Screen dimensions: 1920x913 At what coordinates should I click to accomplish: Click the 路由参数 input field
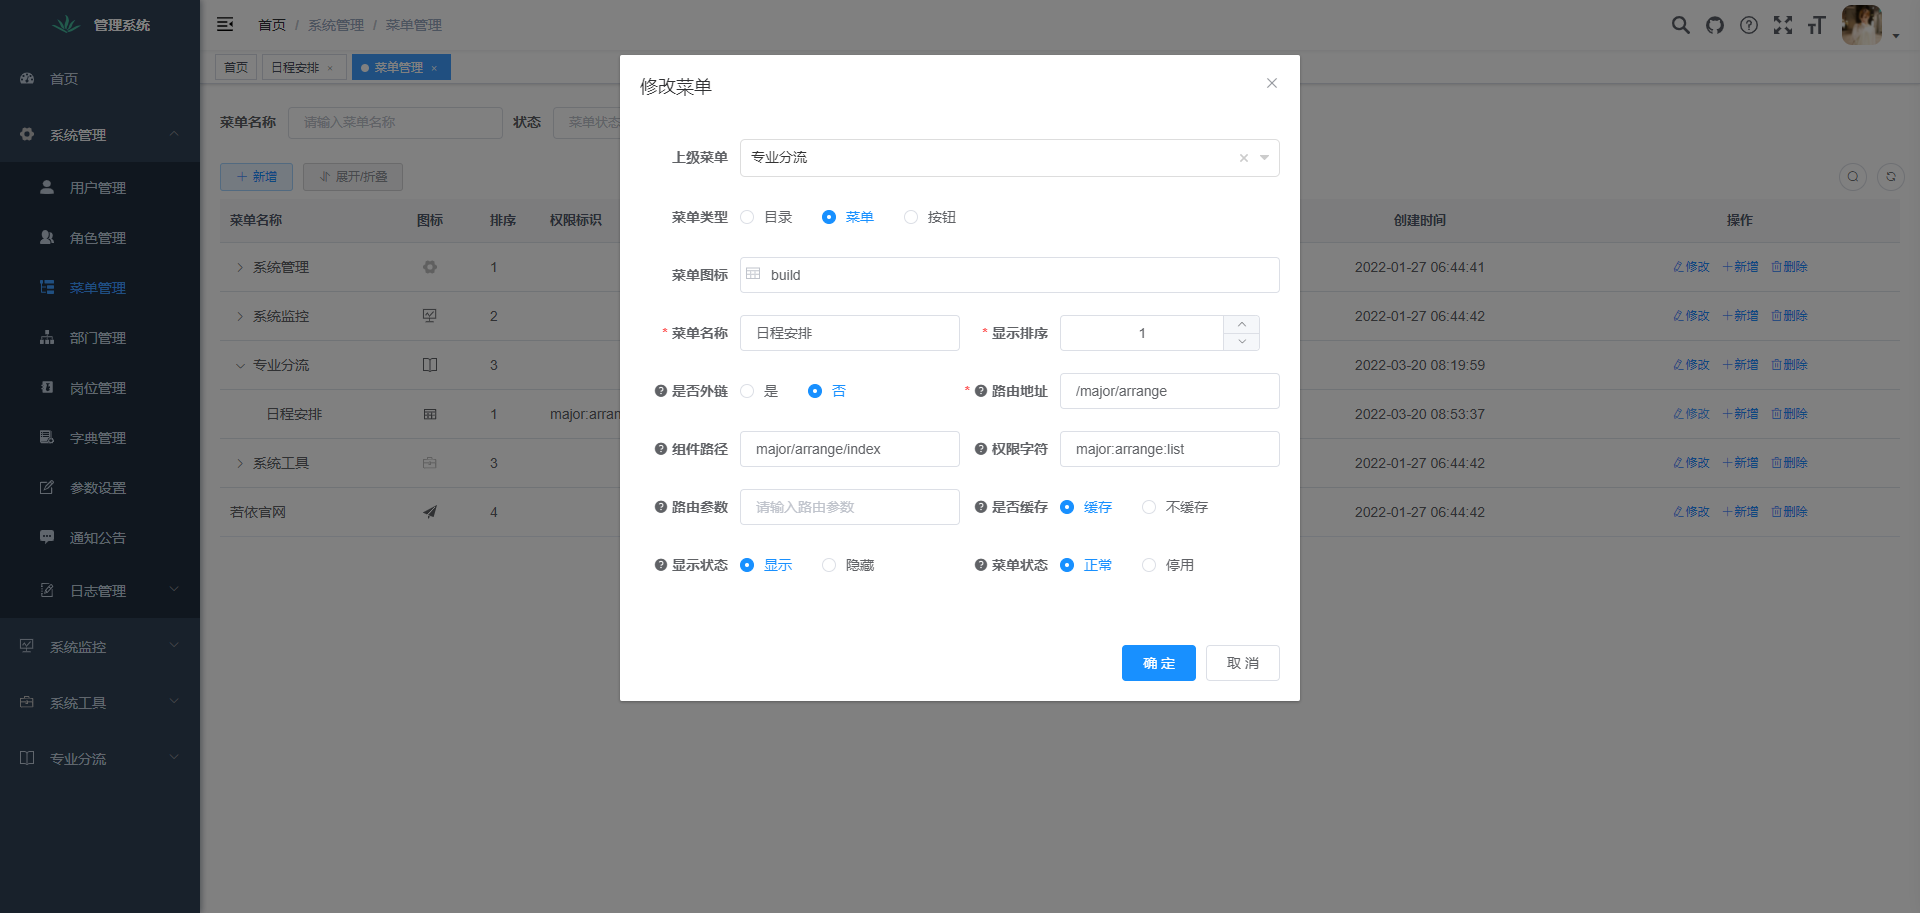[850, 507]
